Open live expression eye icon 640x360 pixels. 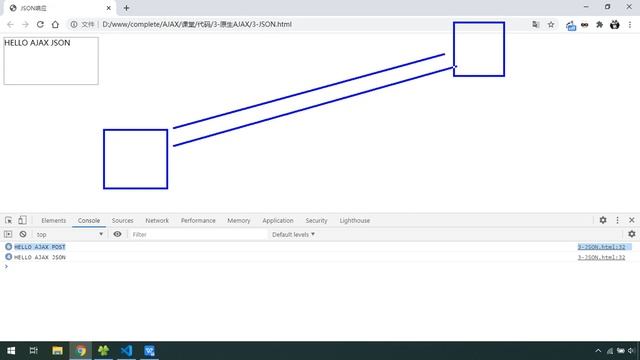[117, 234]
